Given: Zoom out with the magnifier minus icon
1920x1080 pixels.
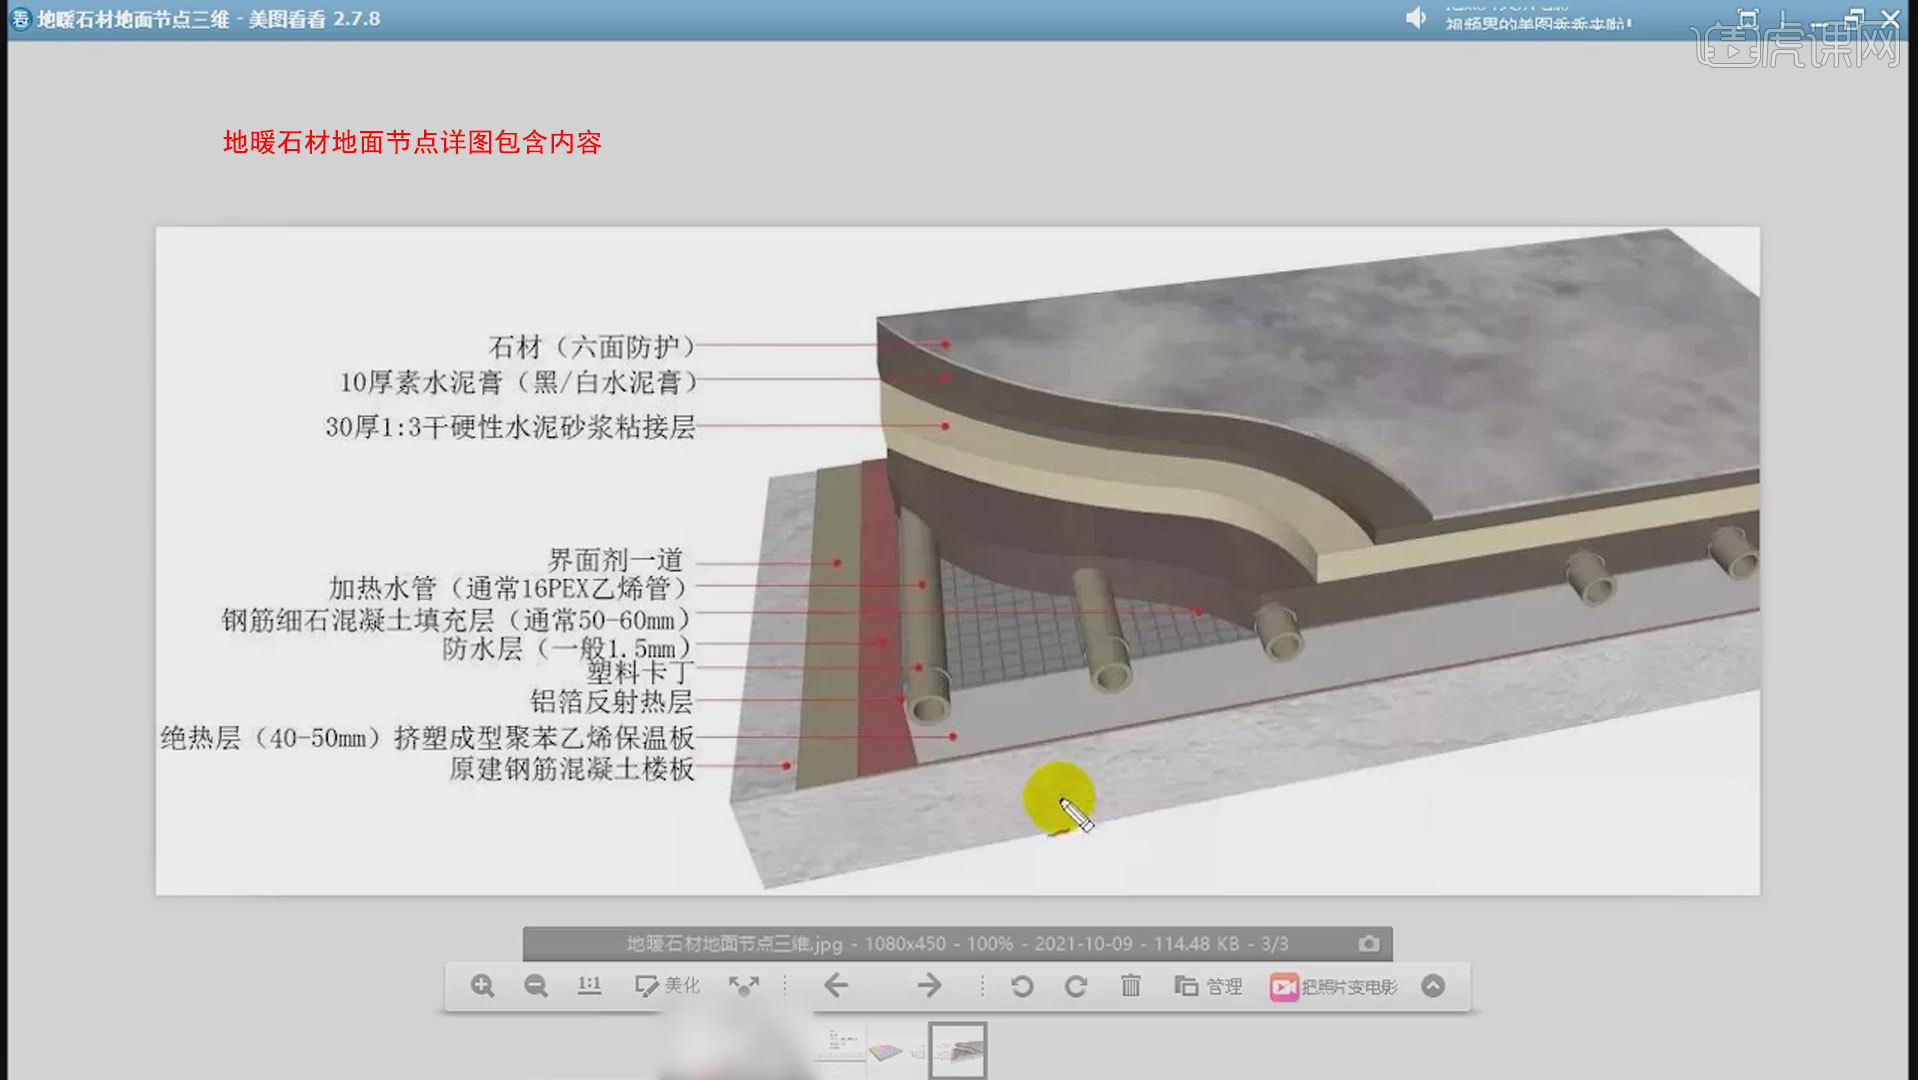Looking at the screenshot, I should click(x=536, y=986).
